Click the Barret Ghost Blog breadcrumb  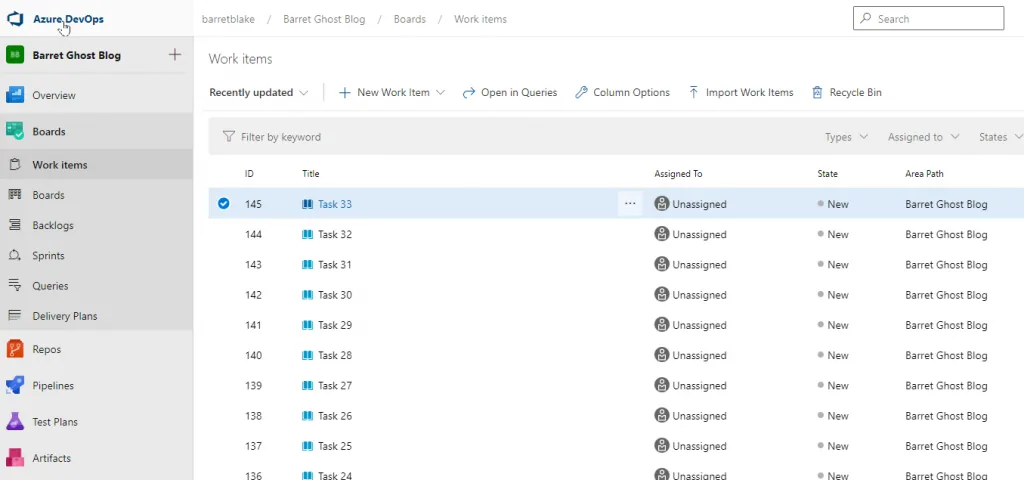(324, 19)
